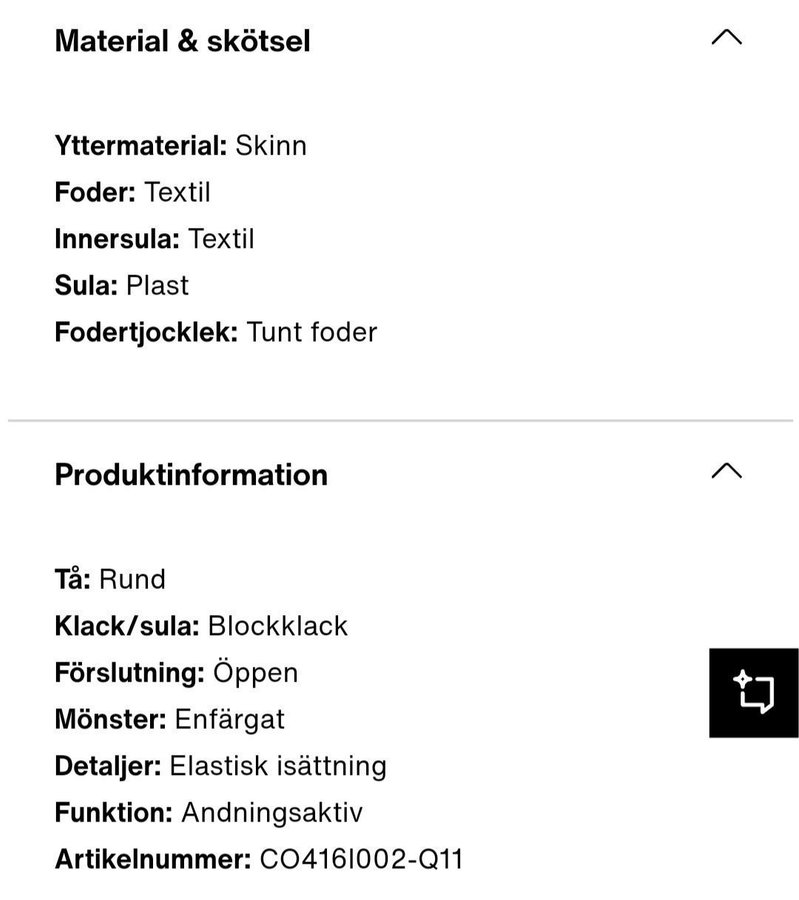
Task: Click the Sula: Plast line
Action: pyautogui.click(x=121, y=285)
